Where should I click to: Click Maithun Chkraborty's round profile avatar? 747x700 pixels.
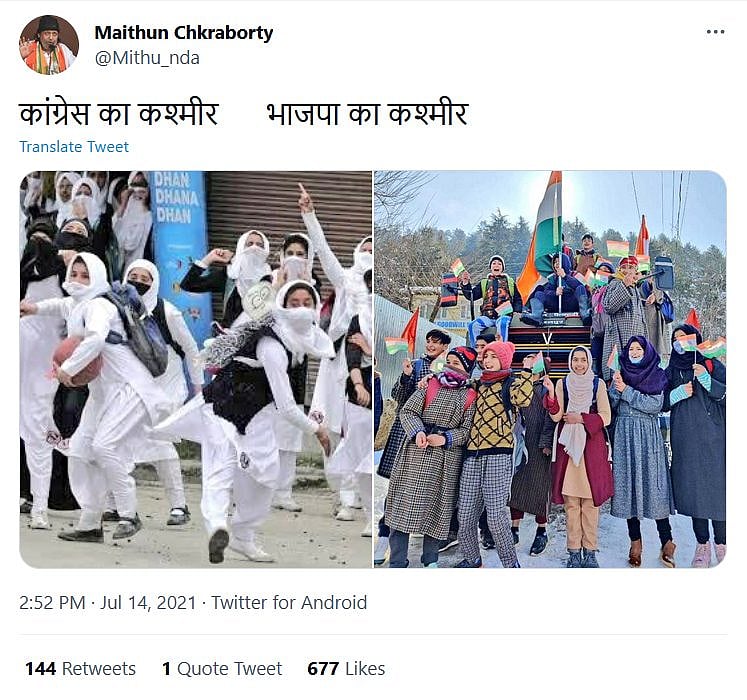[x=49, y=45]
